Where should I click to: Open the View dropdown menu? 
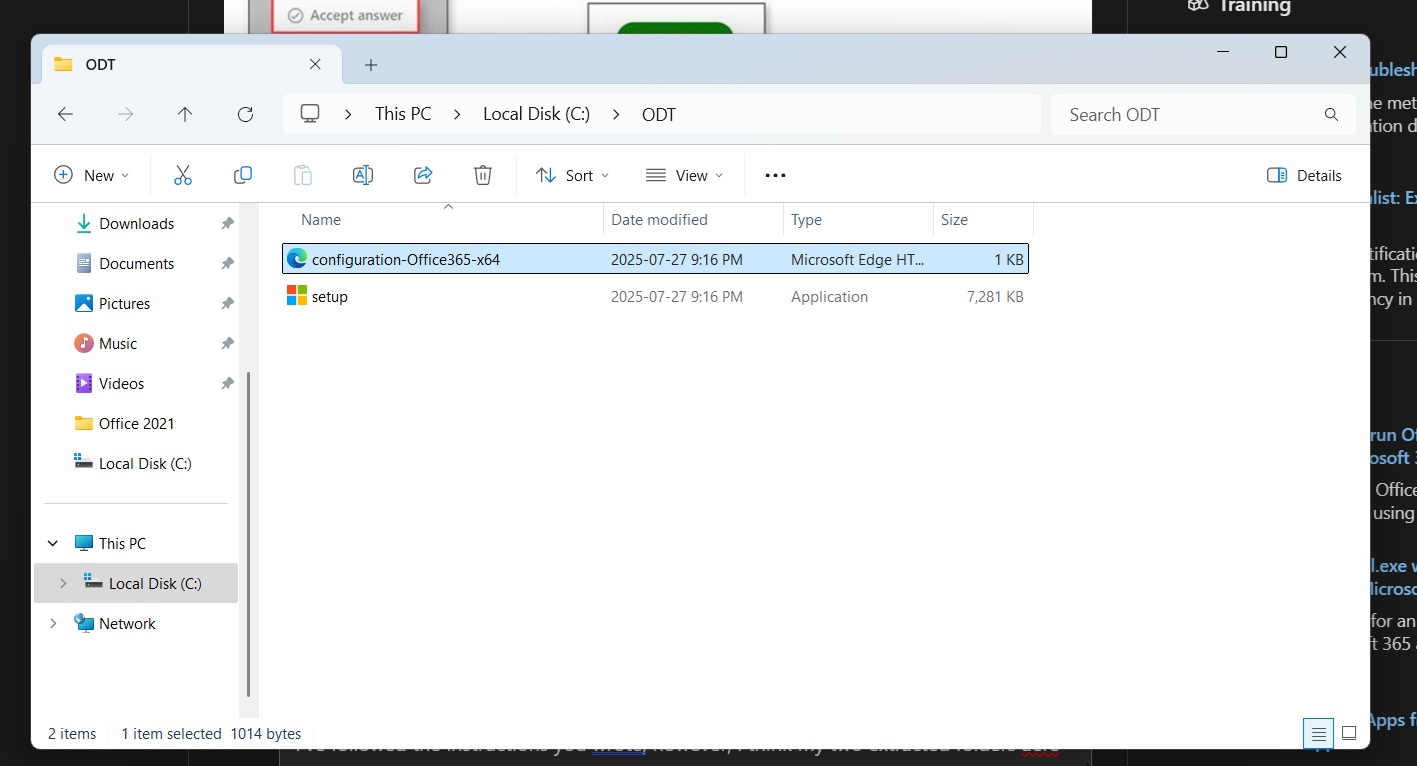[684, 175]
